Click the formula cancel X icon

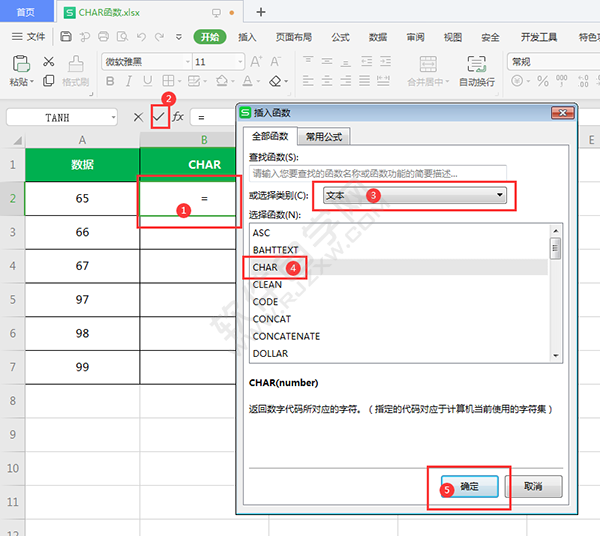pos(138,117)
